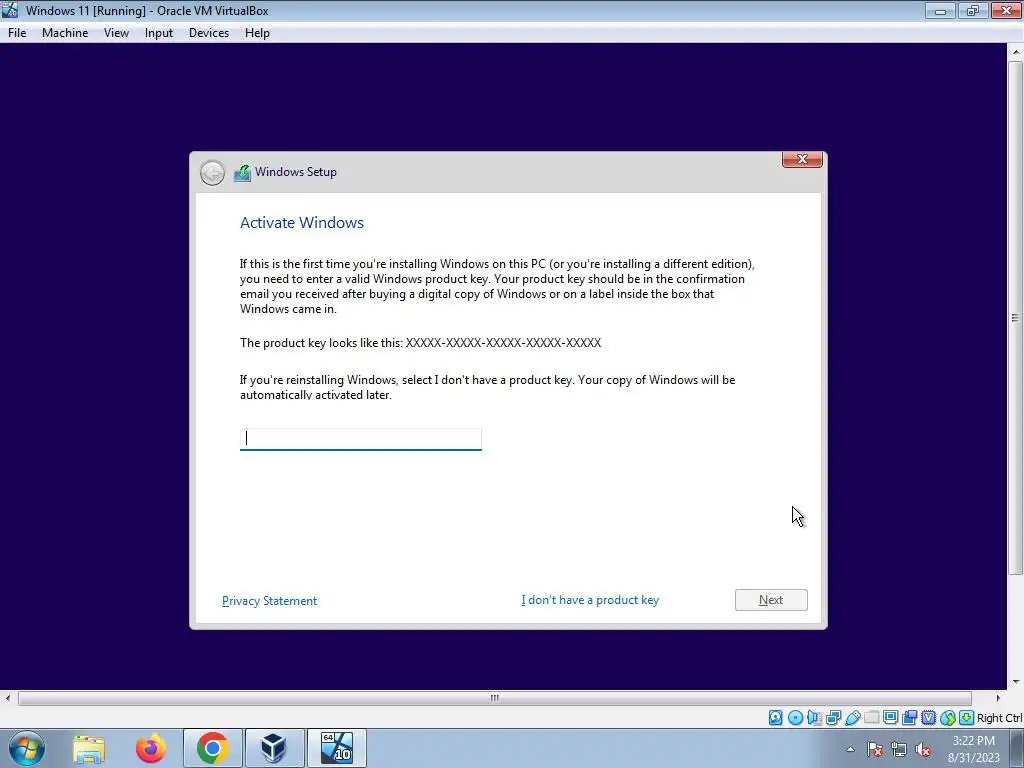Focus the product key input field

(x=360, y=439)
